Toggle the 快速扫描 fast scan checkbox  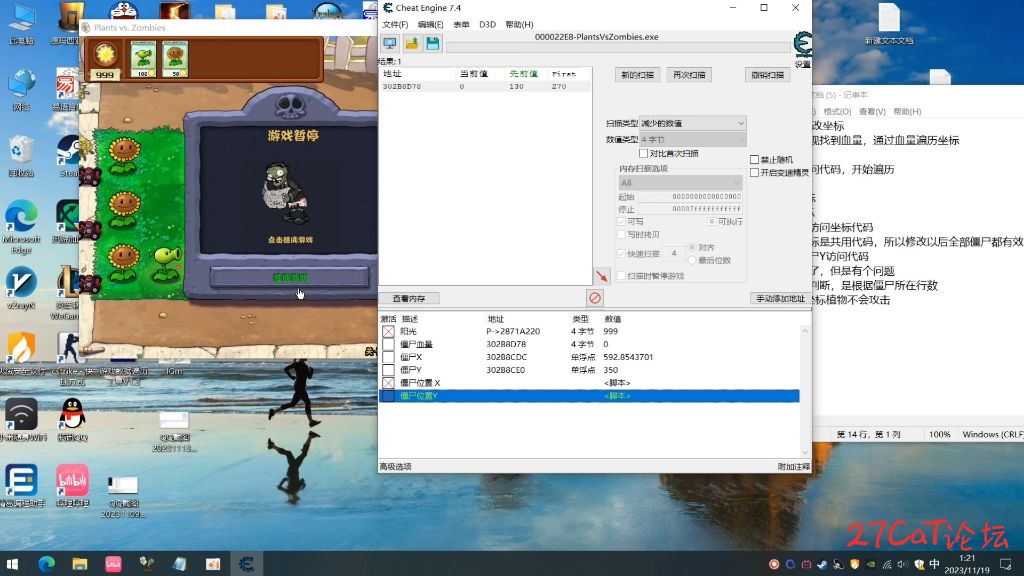pos(621,253)
